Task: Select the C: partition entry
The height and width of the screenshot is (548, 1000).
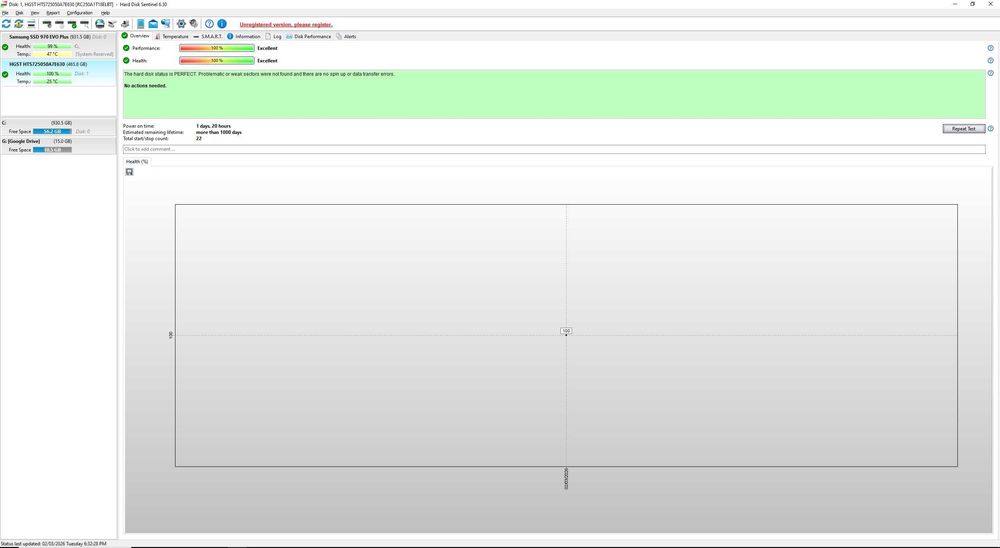Action: pyautogui.click(x=58, y=126)
